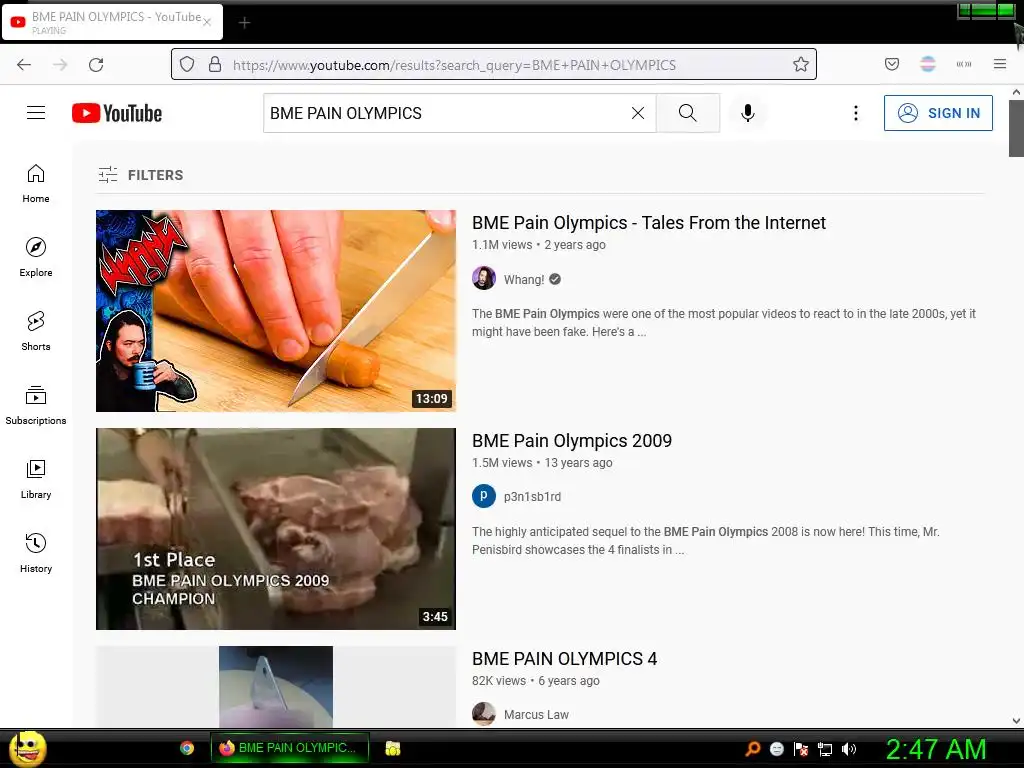
Task: Click the Whang! channel avatar
Action: coord(484,278)
